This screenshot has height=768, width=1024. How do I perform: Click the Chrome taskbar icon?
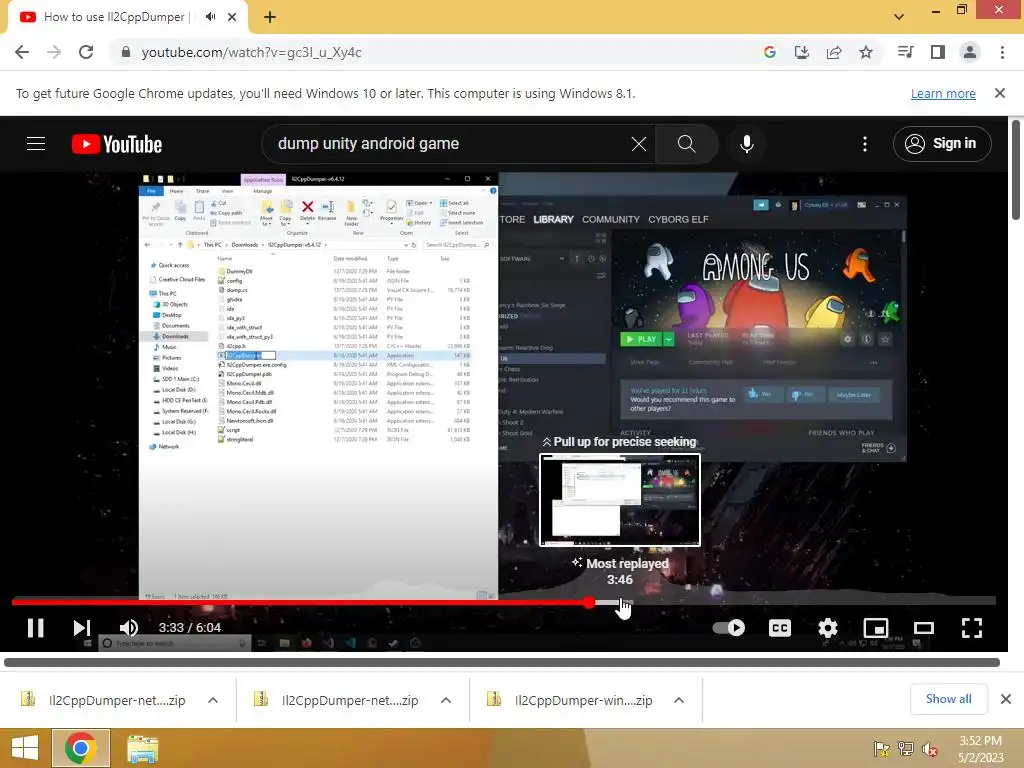coord(80,748)
